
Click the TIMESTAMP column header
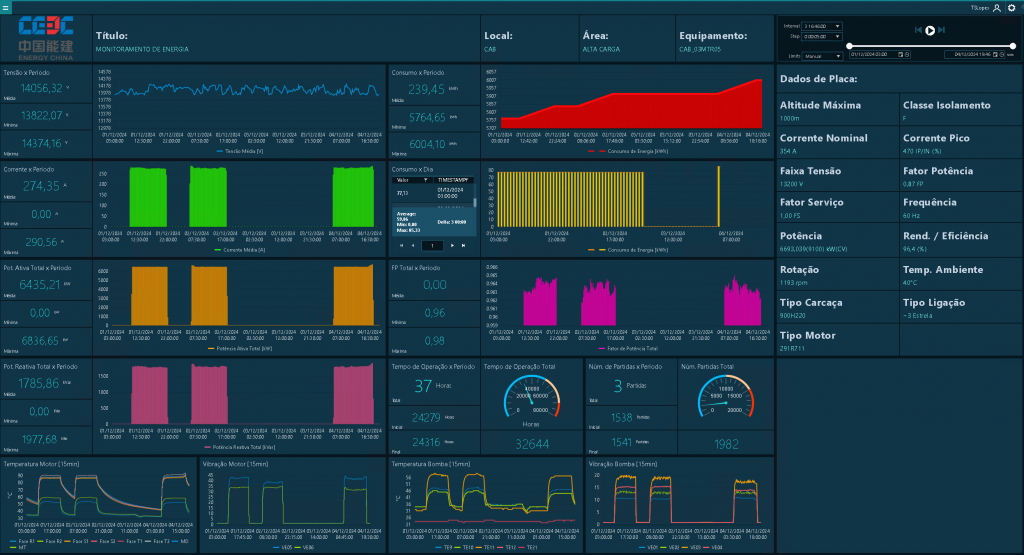coord(454,179)
